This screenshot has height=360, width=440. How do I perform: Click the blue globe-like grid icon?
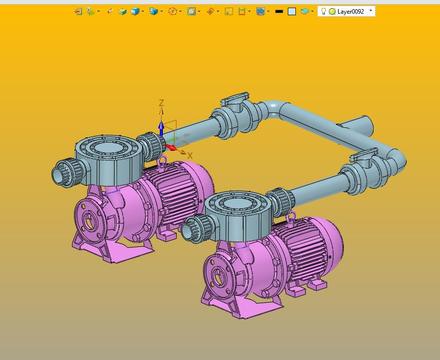point(260,12)
